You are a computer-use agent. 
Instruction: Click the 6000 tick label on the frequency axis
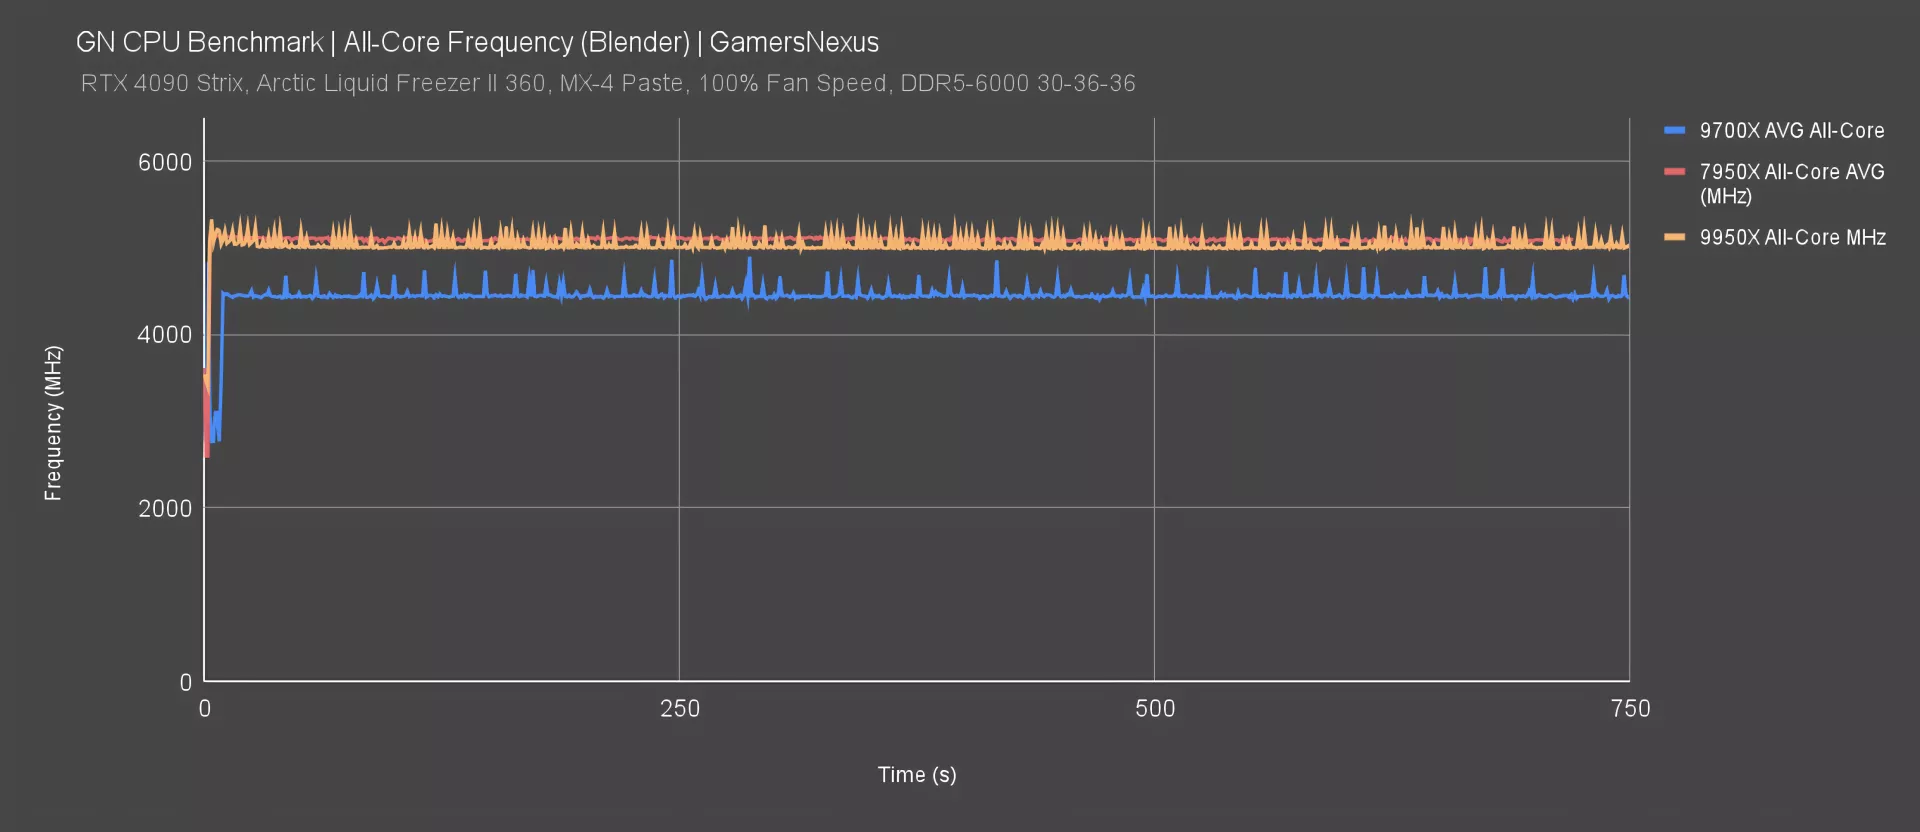pos(165,162)
